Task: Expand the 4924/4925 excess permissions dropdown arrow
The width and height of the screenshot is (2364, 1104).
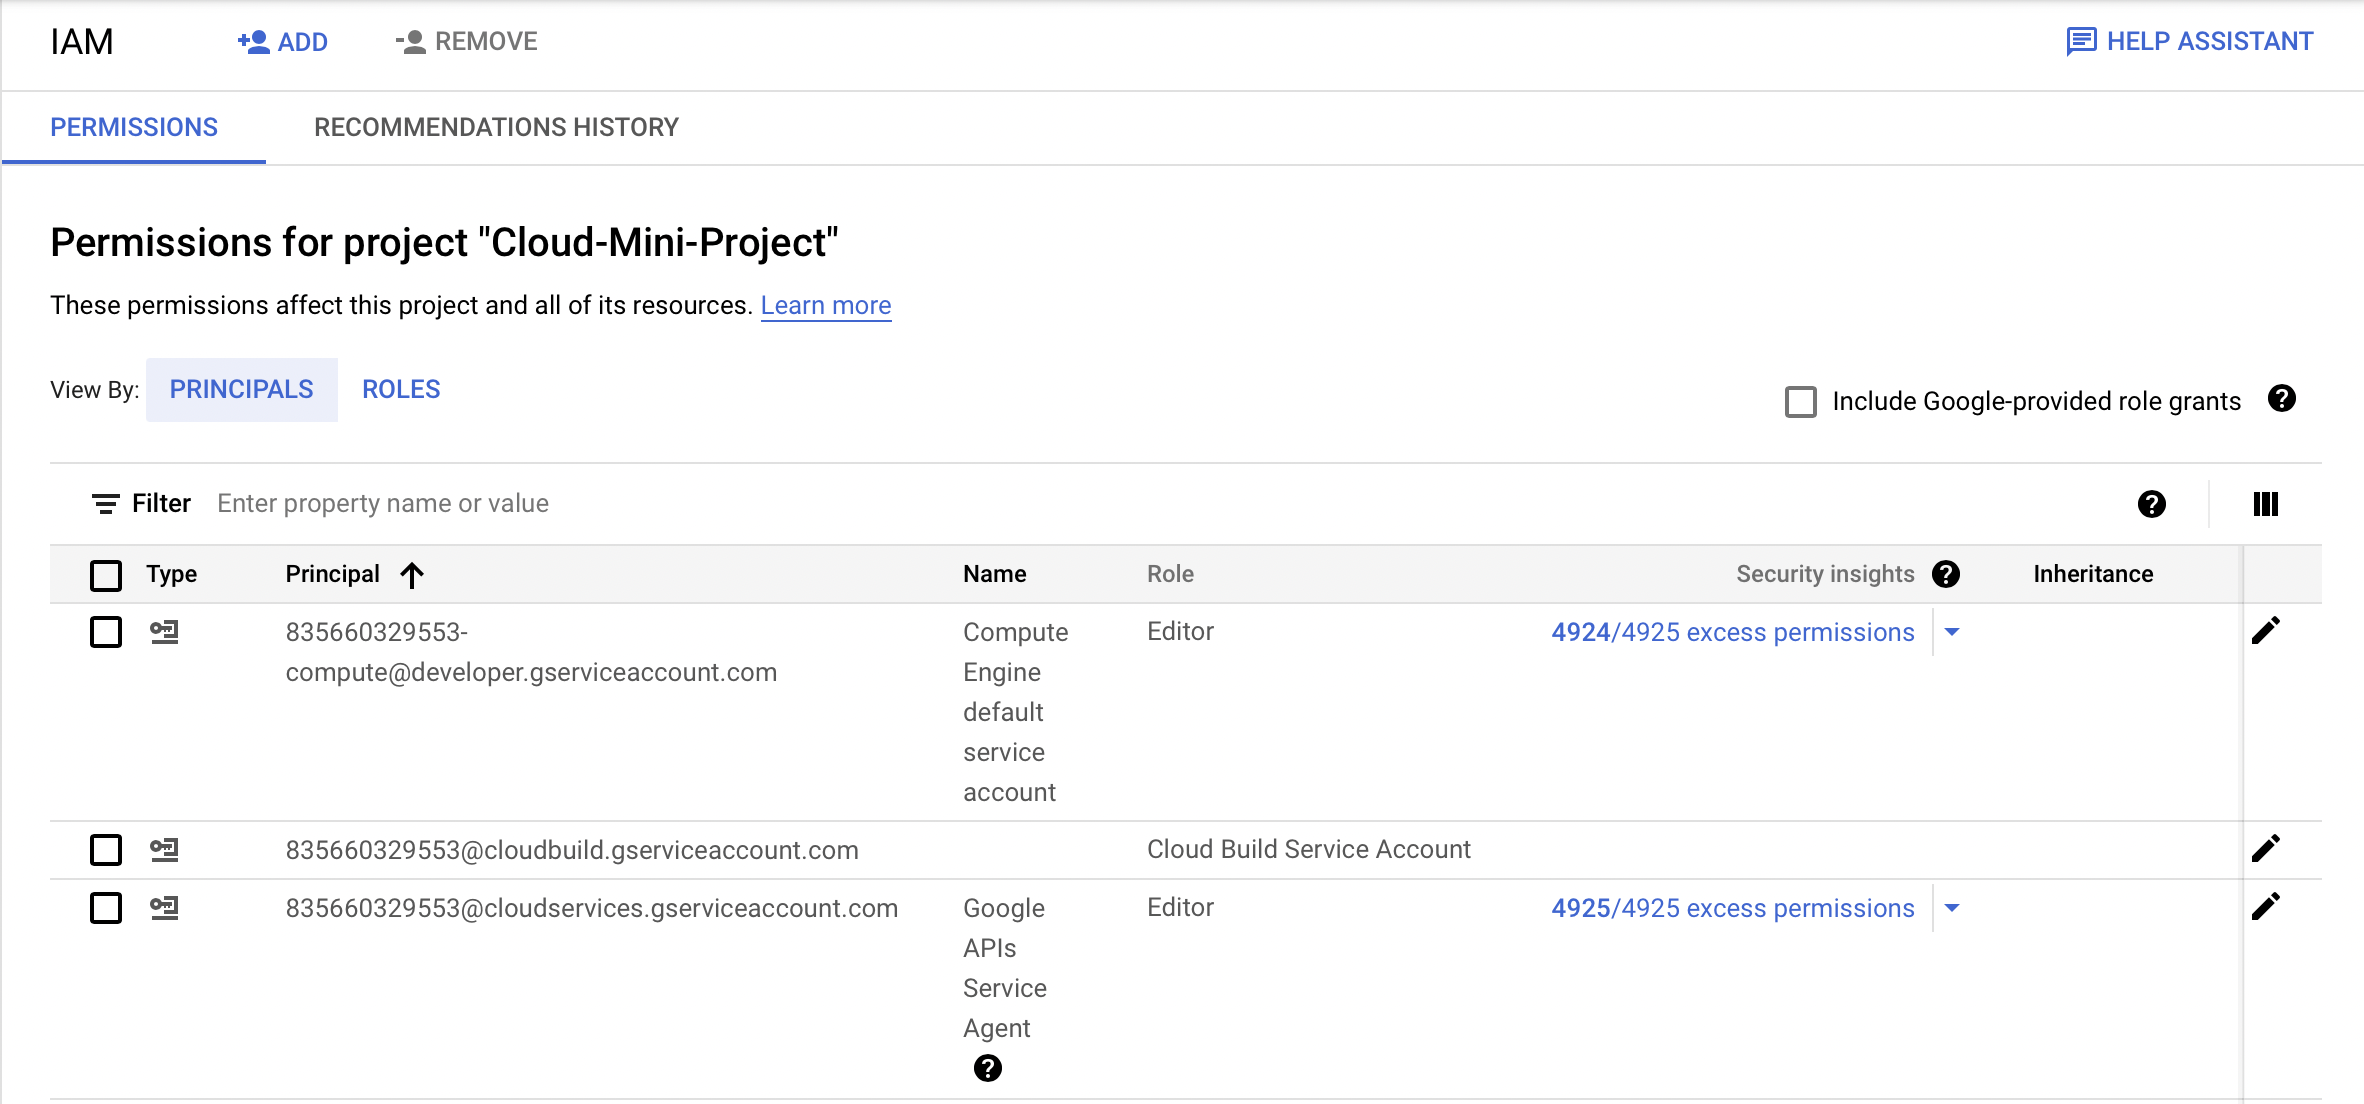Action: click(1951, 632)
